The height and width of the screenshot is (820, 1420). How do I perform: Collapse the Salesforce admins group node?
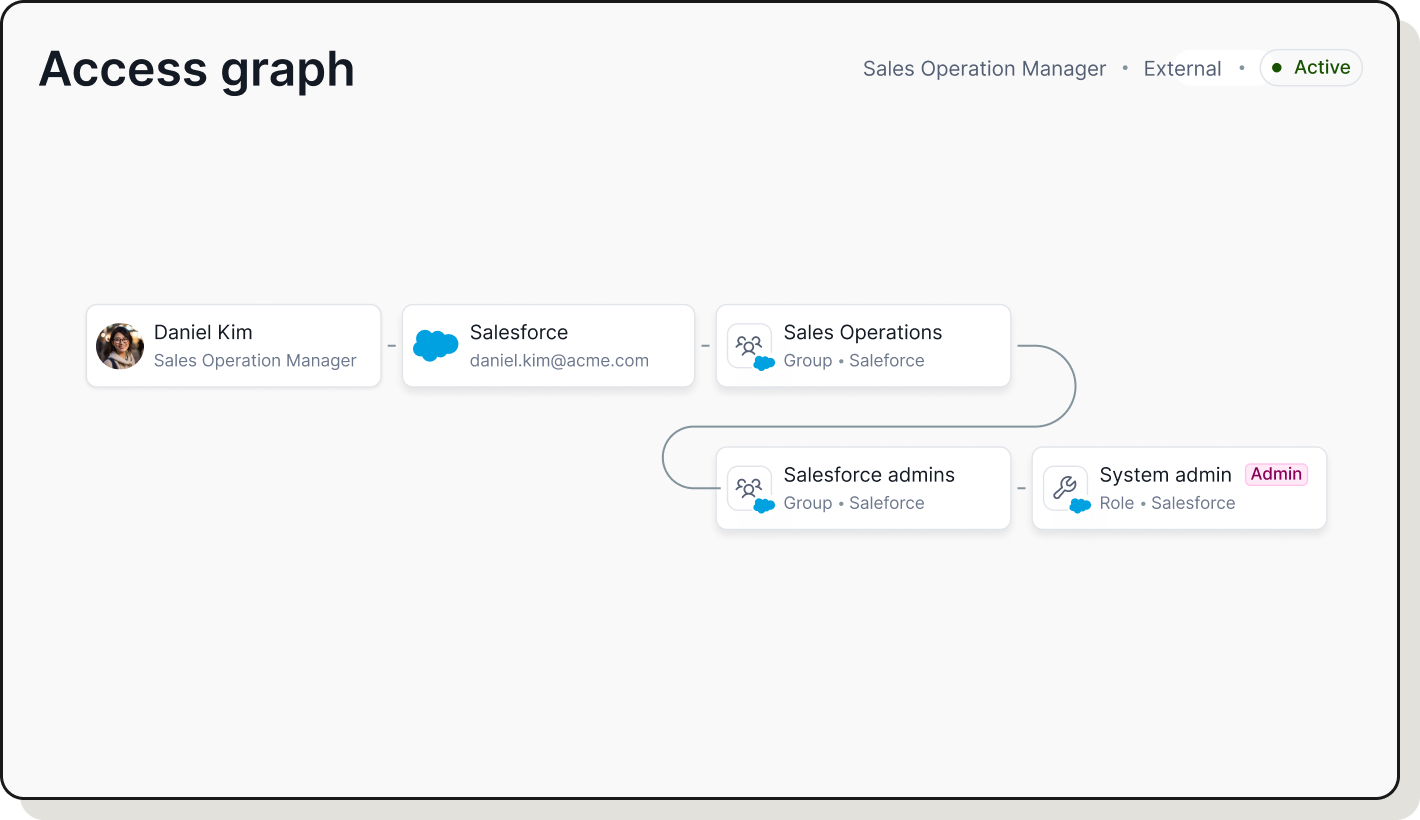(862, 488)
